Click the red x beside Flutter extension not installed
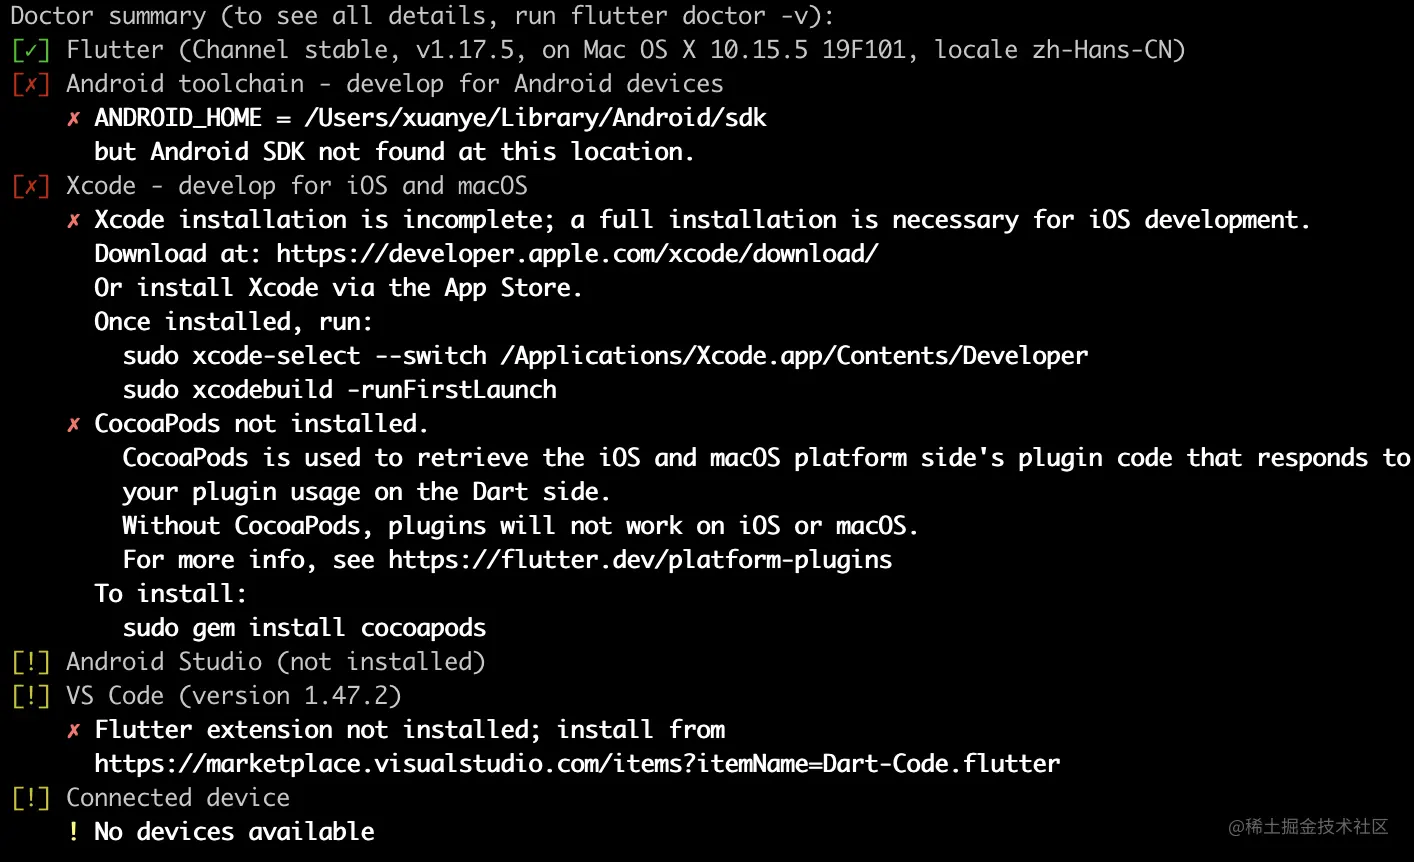This screenshot has width=1414, height=862. click(x=73, y=731)
